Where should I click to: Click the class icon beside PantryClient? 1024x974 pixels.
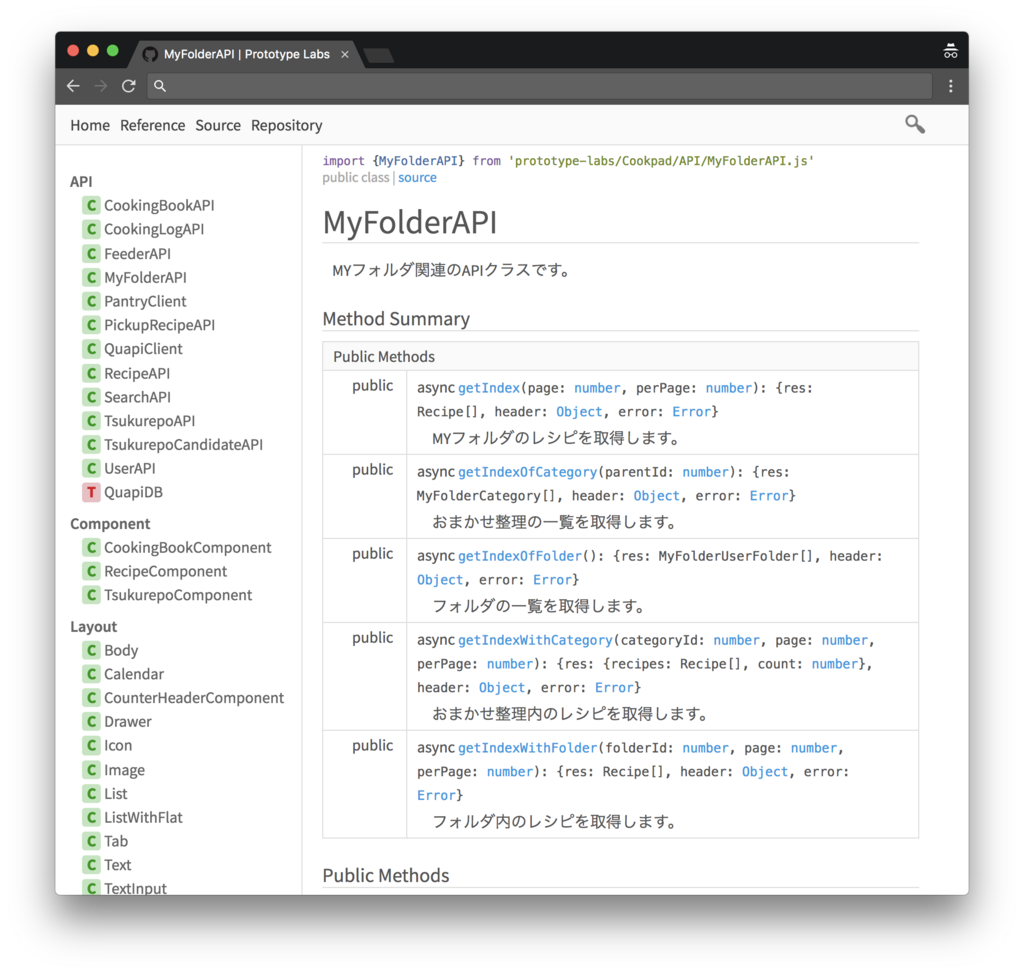[91, 301]
